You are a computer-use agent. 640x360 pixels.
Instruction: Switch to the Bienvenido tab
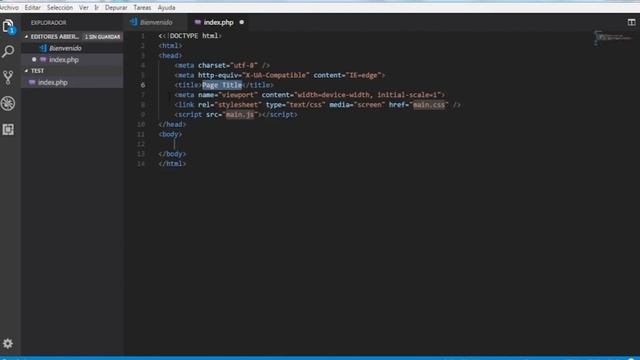pos(155,22)
